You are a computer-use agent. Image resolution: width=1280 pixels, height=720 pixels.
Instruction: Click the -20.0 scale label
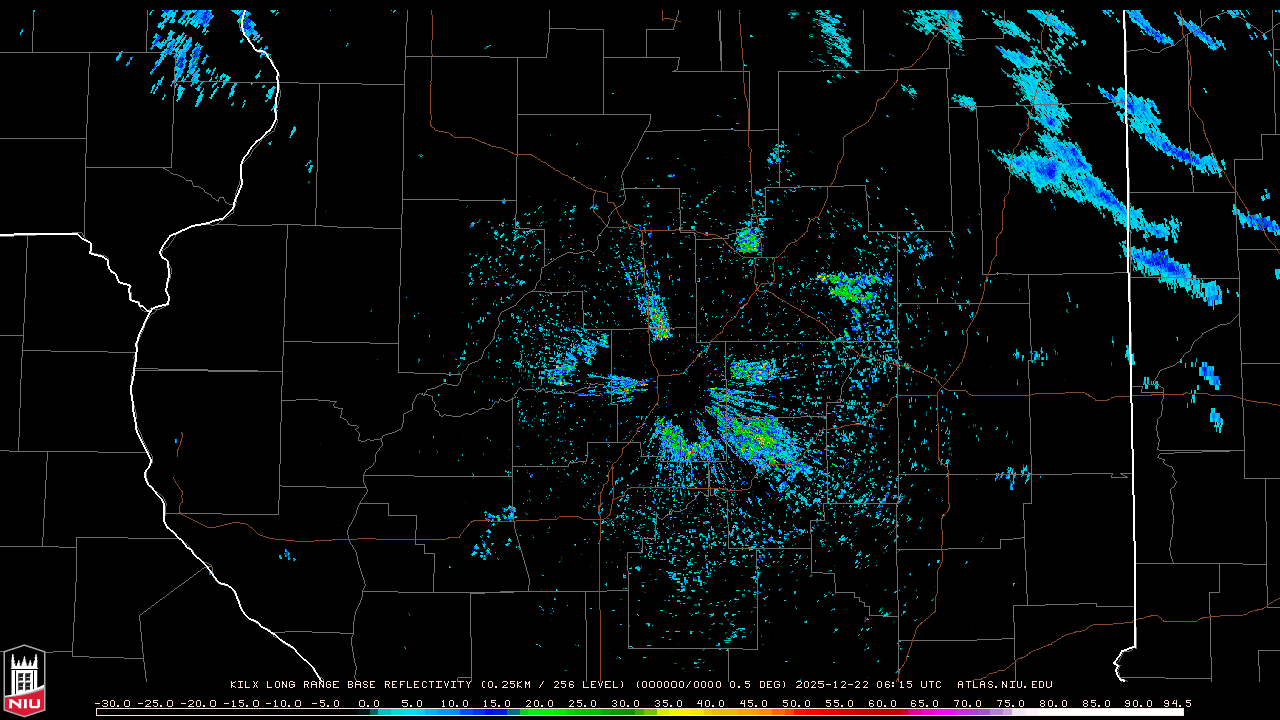pos(199,703)
